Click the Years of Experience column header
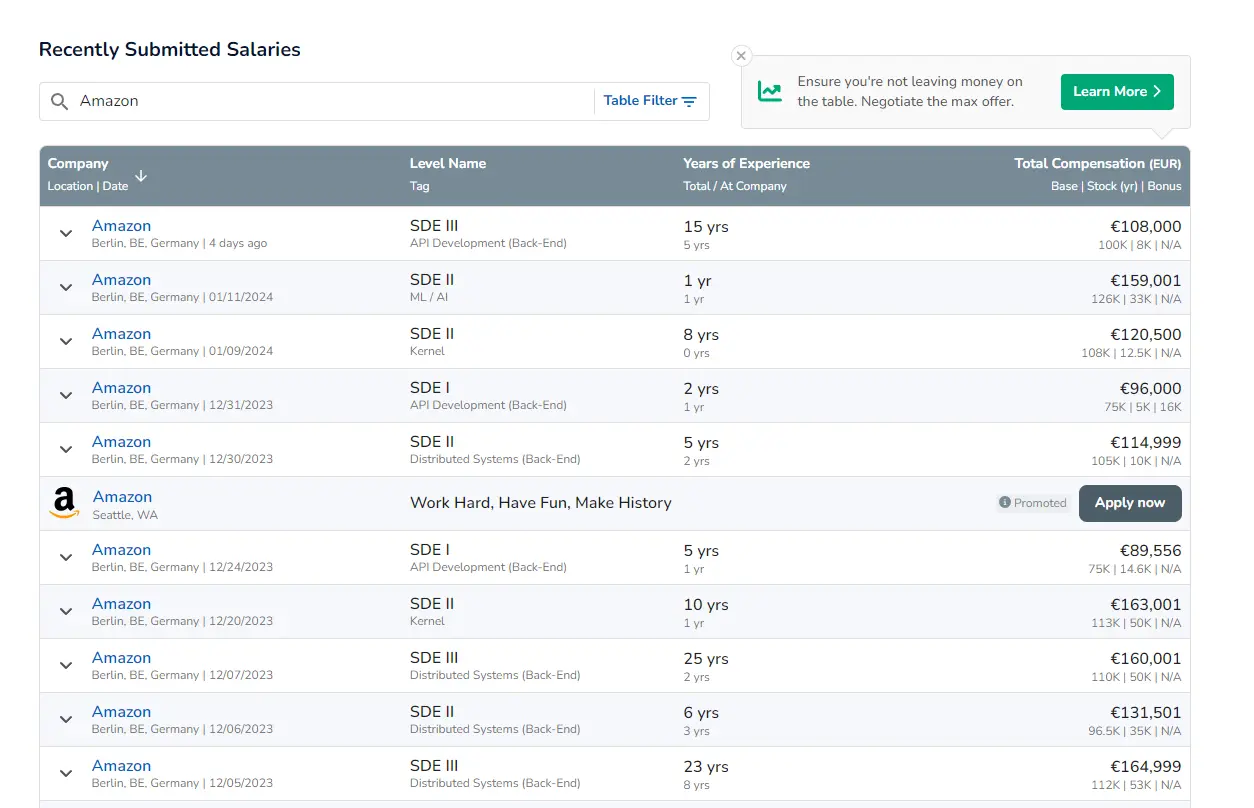The image size is (1254, 808). point(746,164)
